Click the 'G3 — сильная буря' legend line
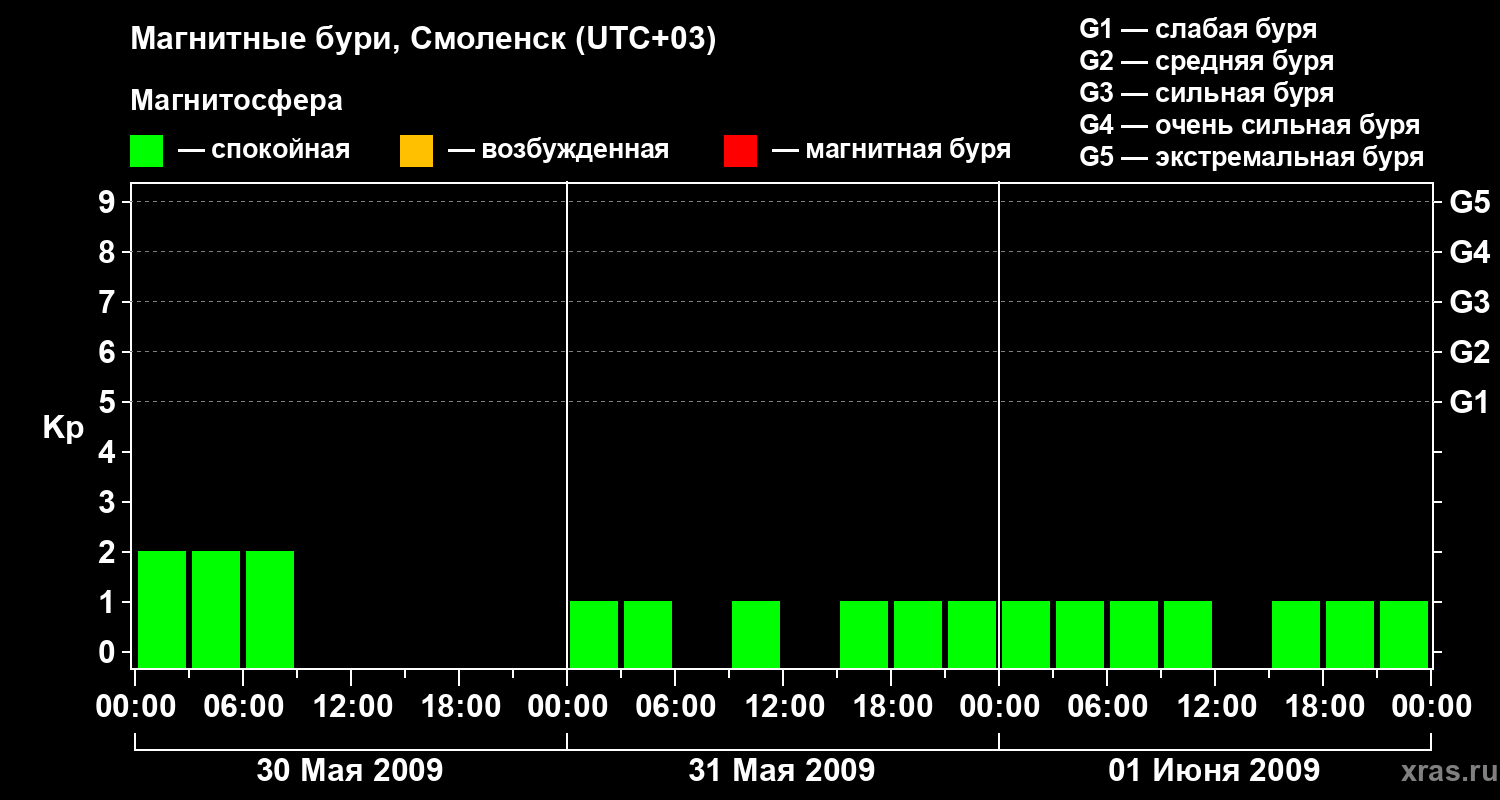Screen dimensions: 1500x800 click(x=1207, y=93)
